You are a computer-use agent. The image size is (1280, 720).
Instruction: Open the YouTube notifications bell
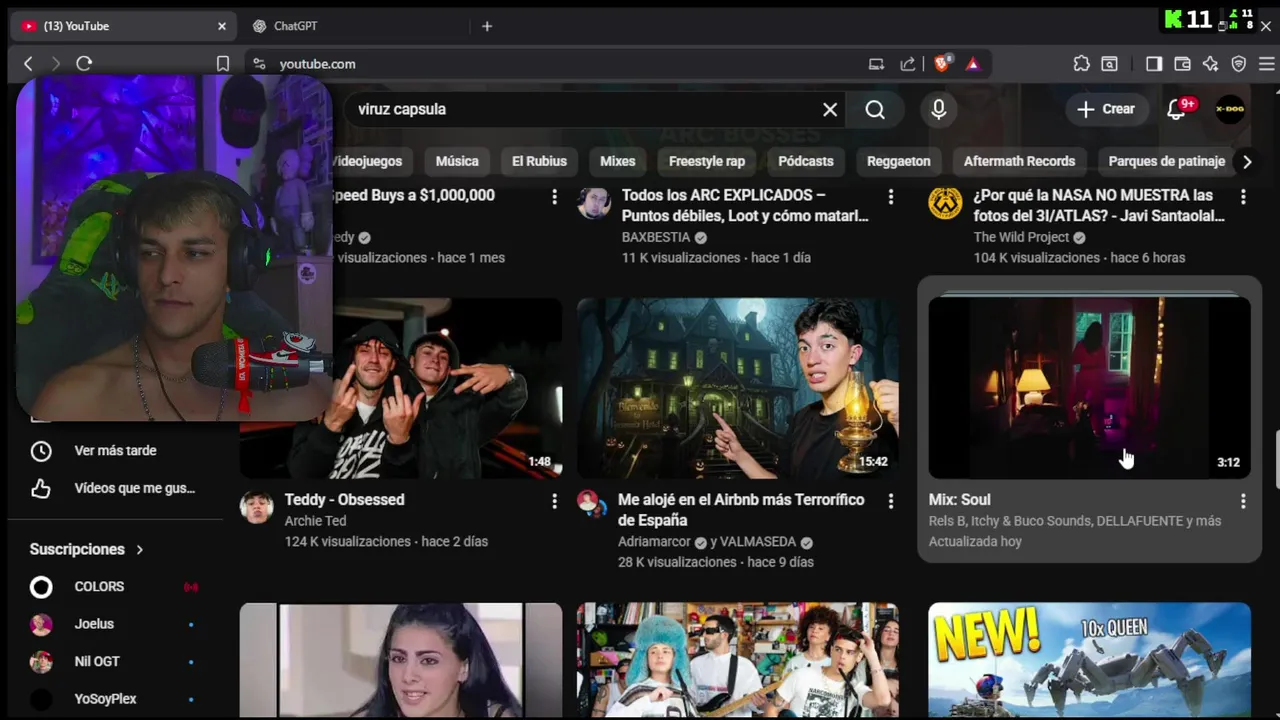tap(1177, 110)
